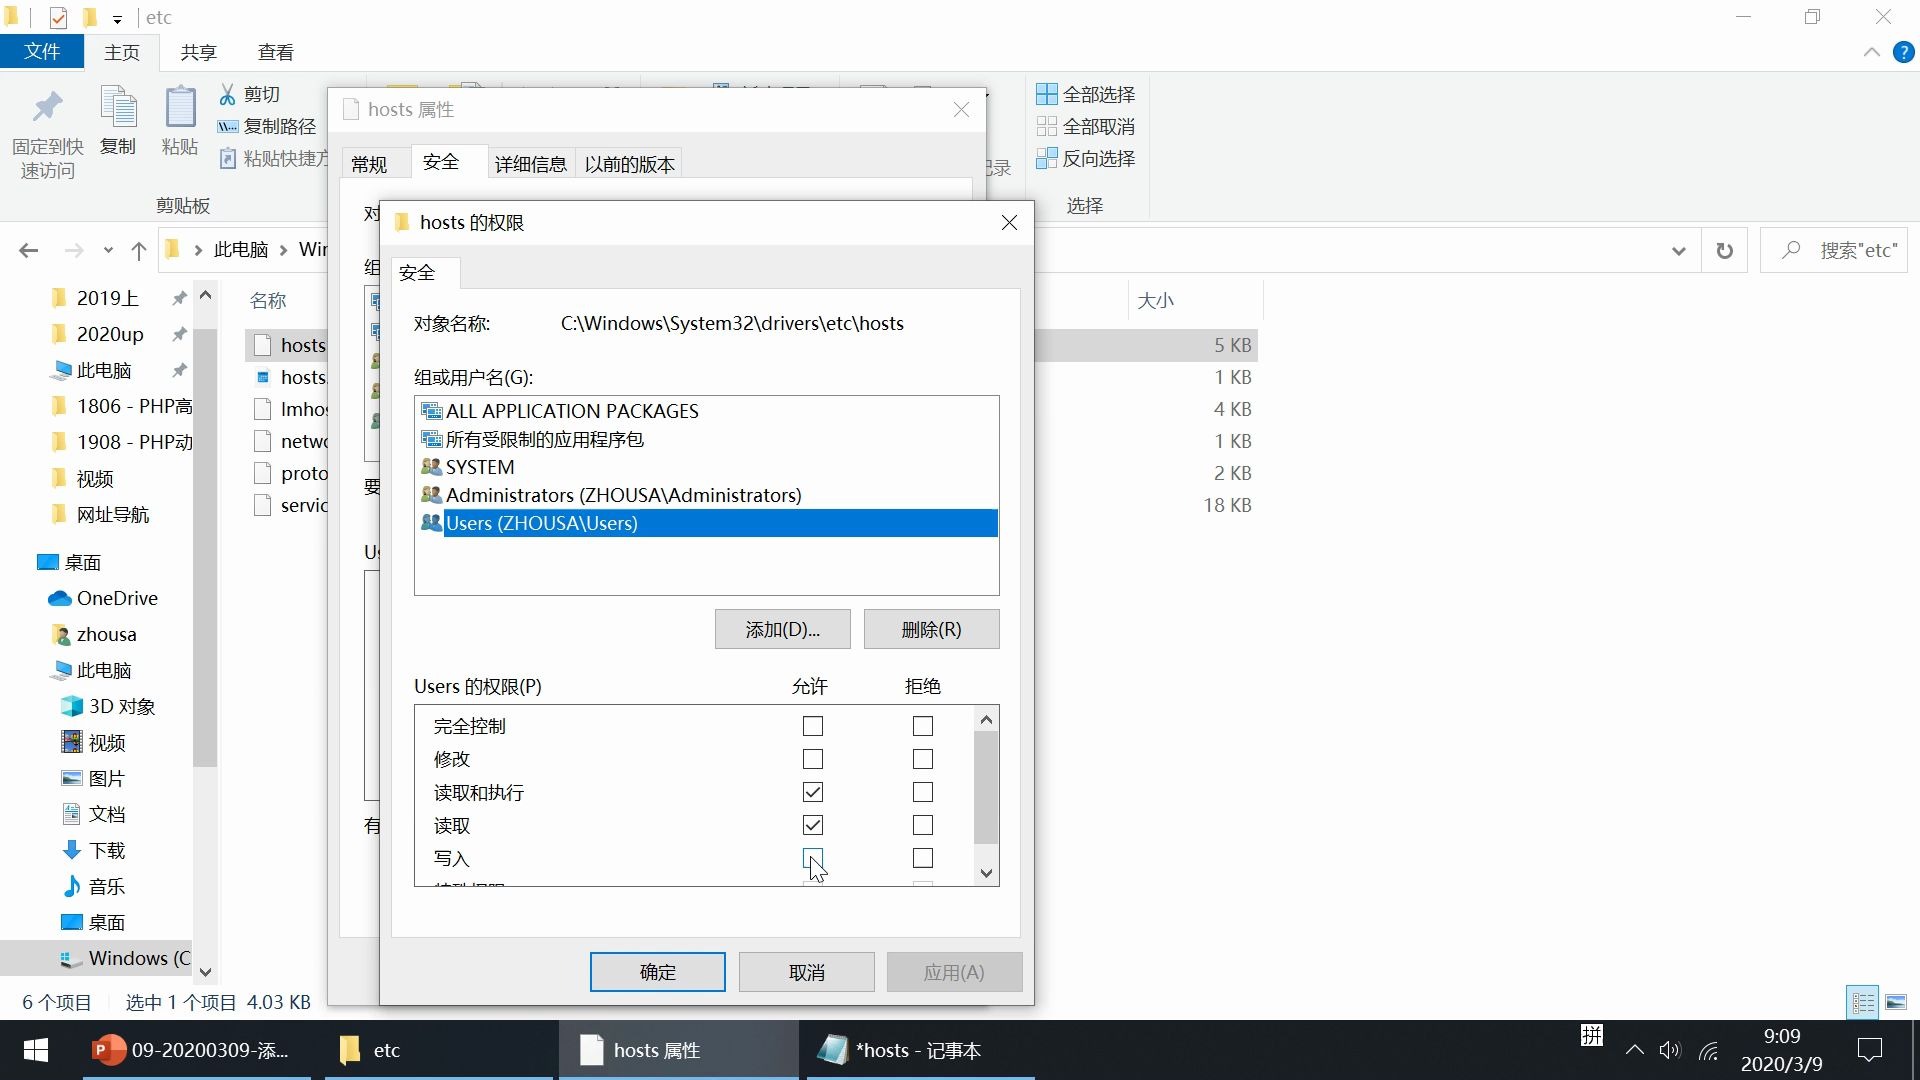
Task: Click the Pin to Quick access icon
Action: (47, 108)
